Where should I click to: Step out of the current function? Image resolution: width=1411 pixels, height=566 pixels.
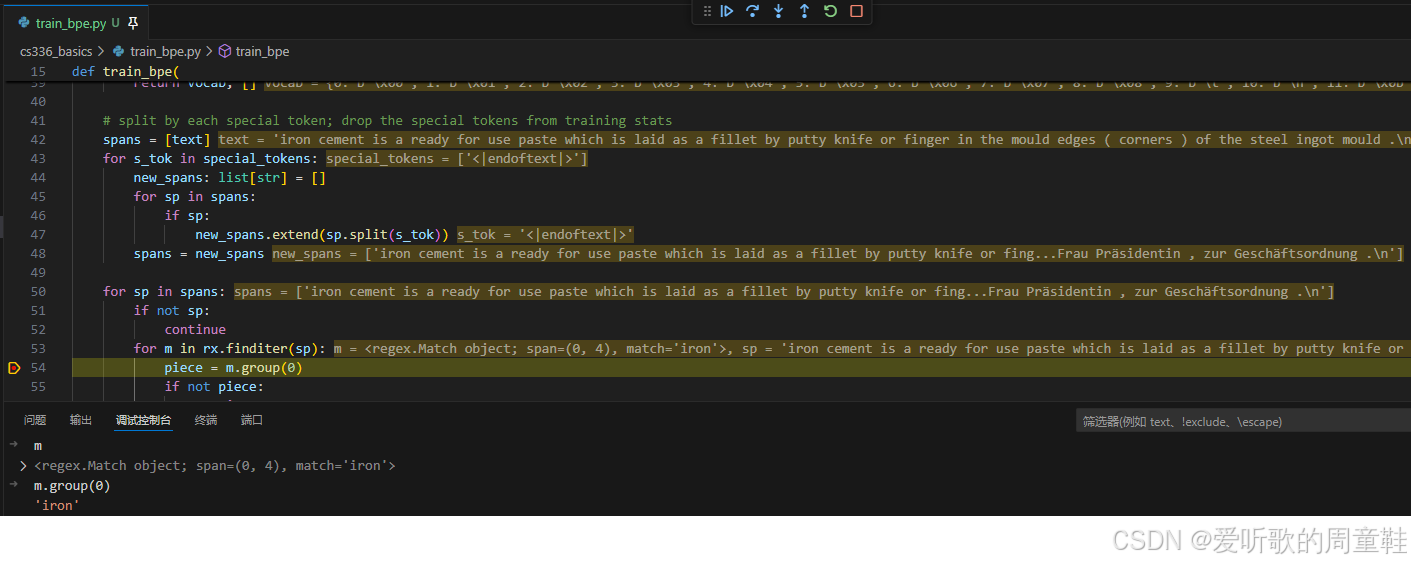804,11
